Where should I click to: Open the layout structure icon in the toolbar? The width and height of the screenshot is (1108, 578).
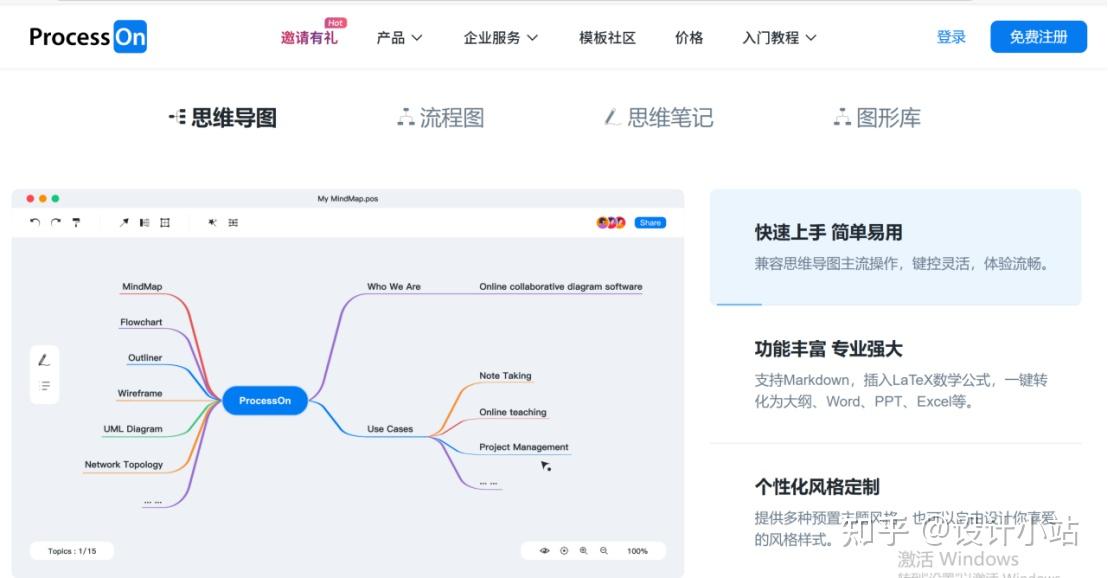[143, 222]
